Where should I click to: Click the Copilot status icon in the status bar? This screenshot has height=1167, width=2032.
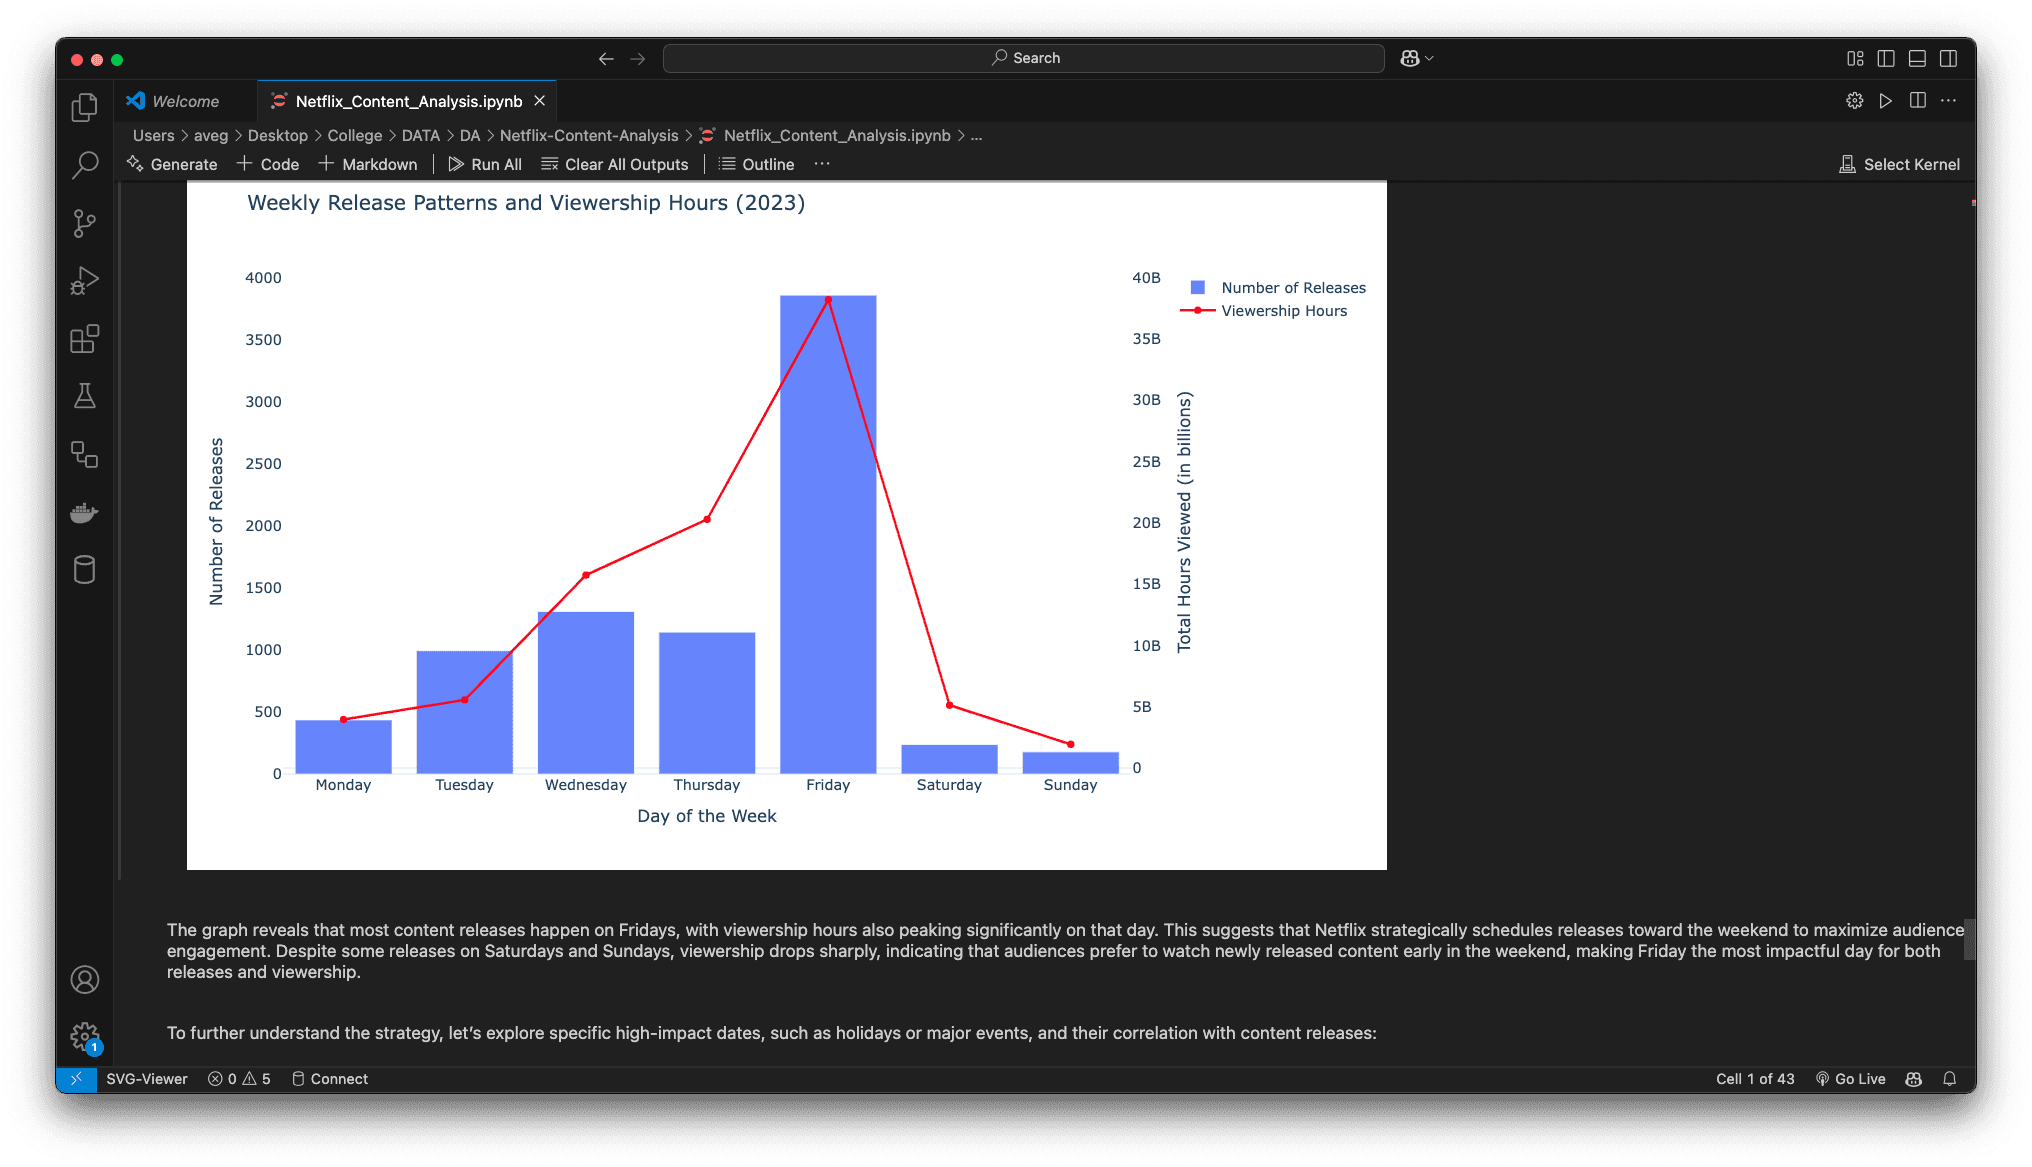[1914, 1079]
